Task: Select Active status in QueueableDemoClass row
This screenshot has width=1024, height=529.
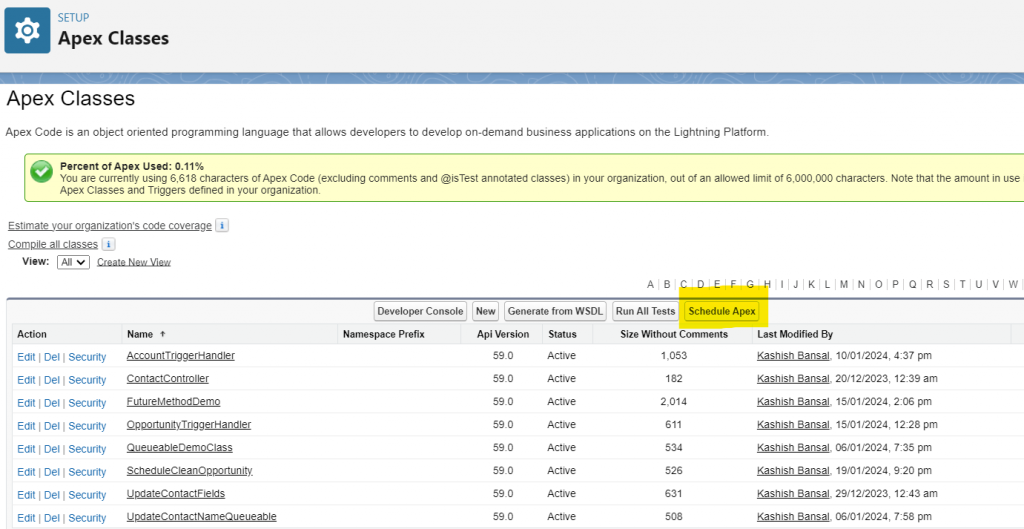Action: coord(562,447)
